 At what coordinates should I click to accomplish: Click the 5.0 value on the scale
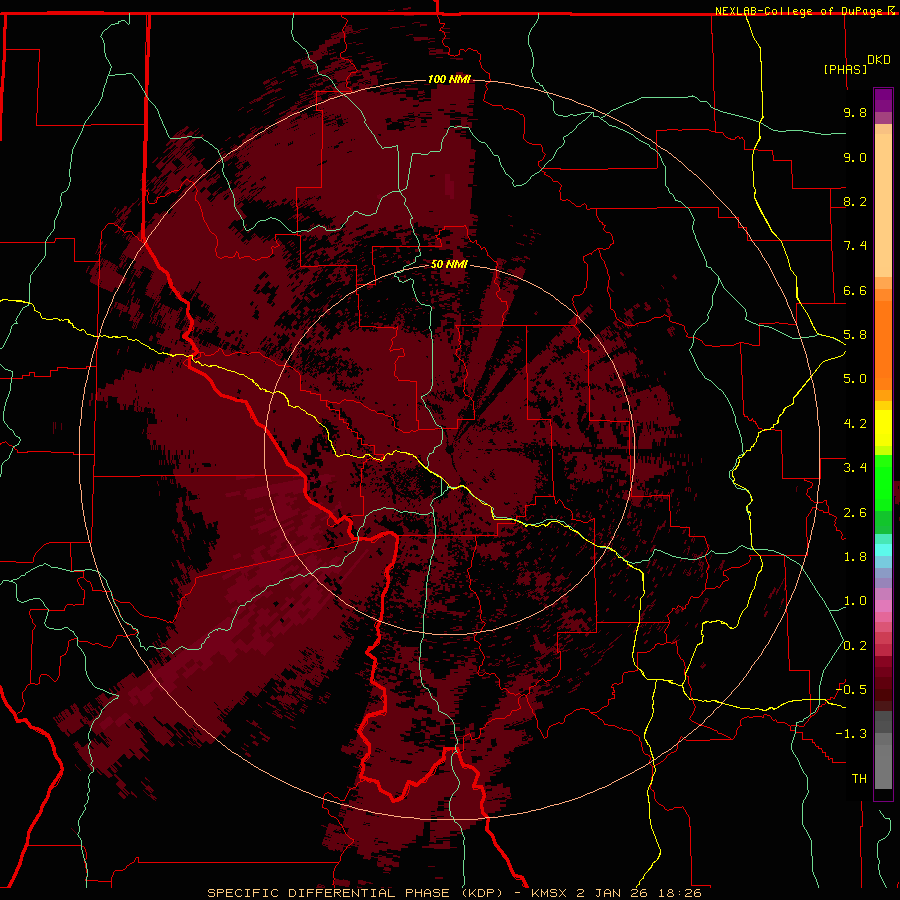(x=855, y=379)
